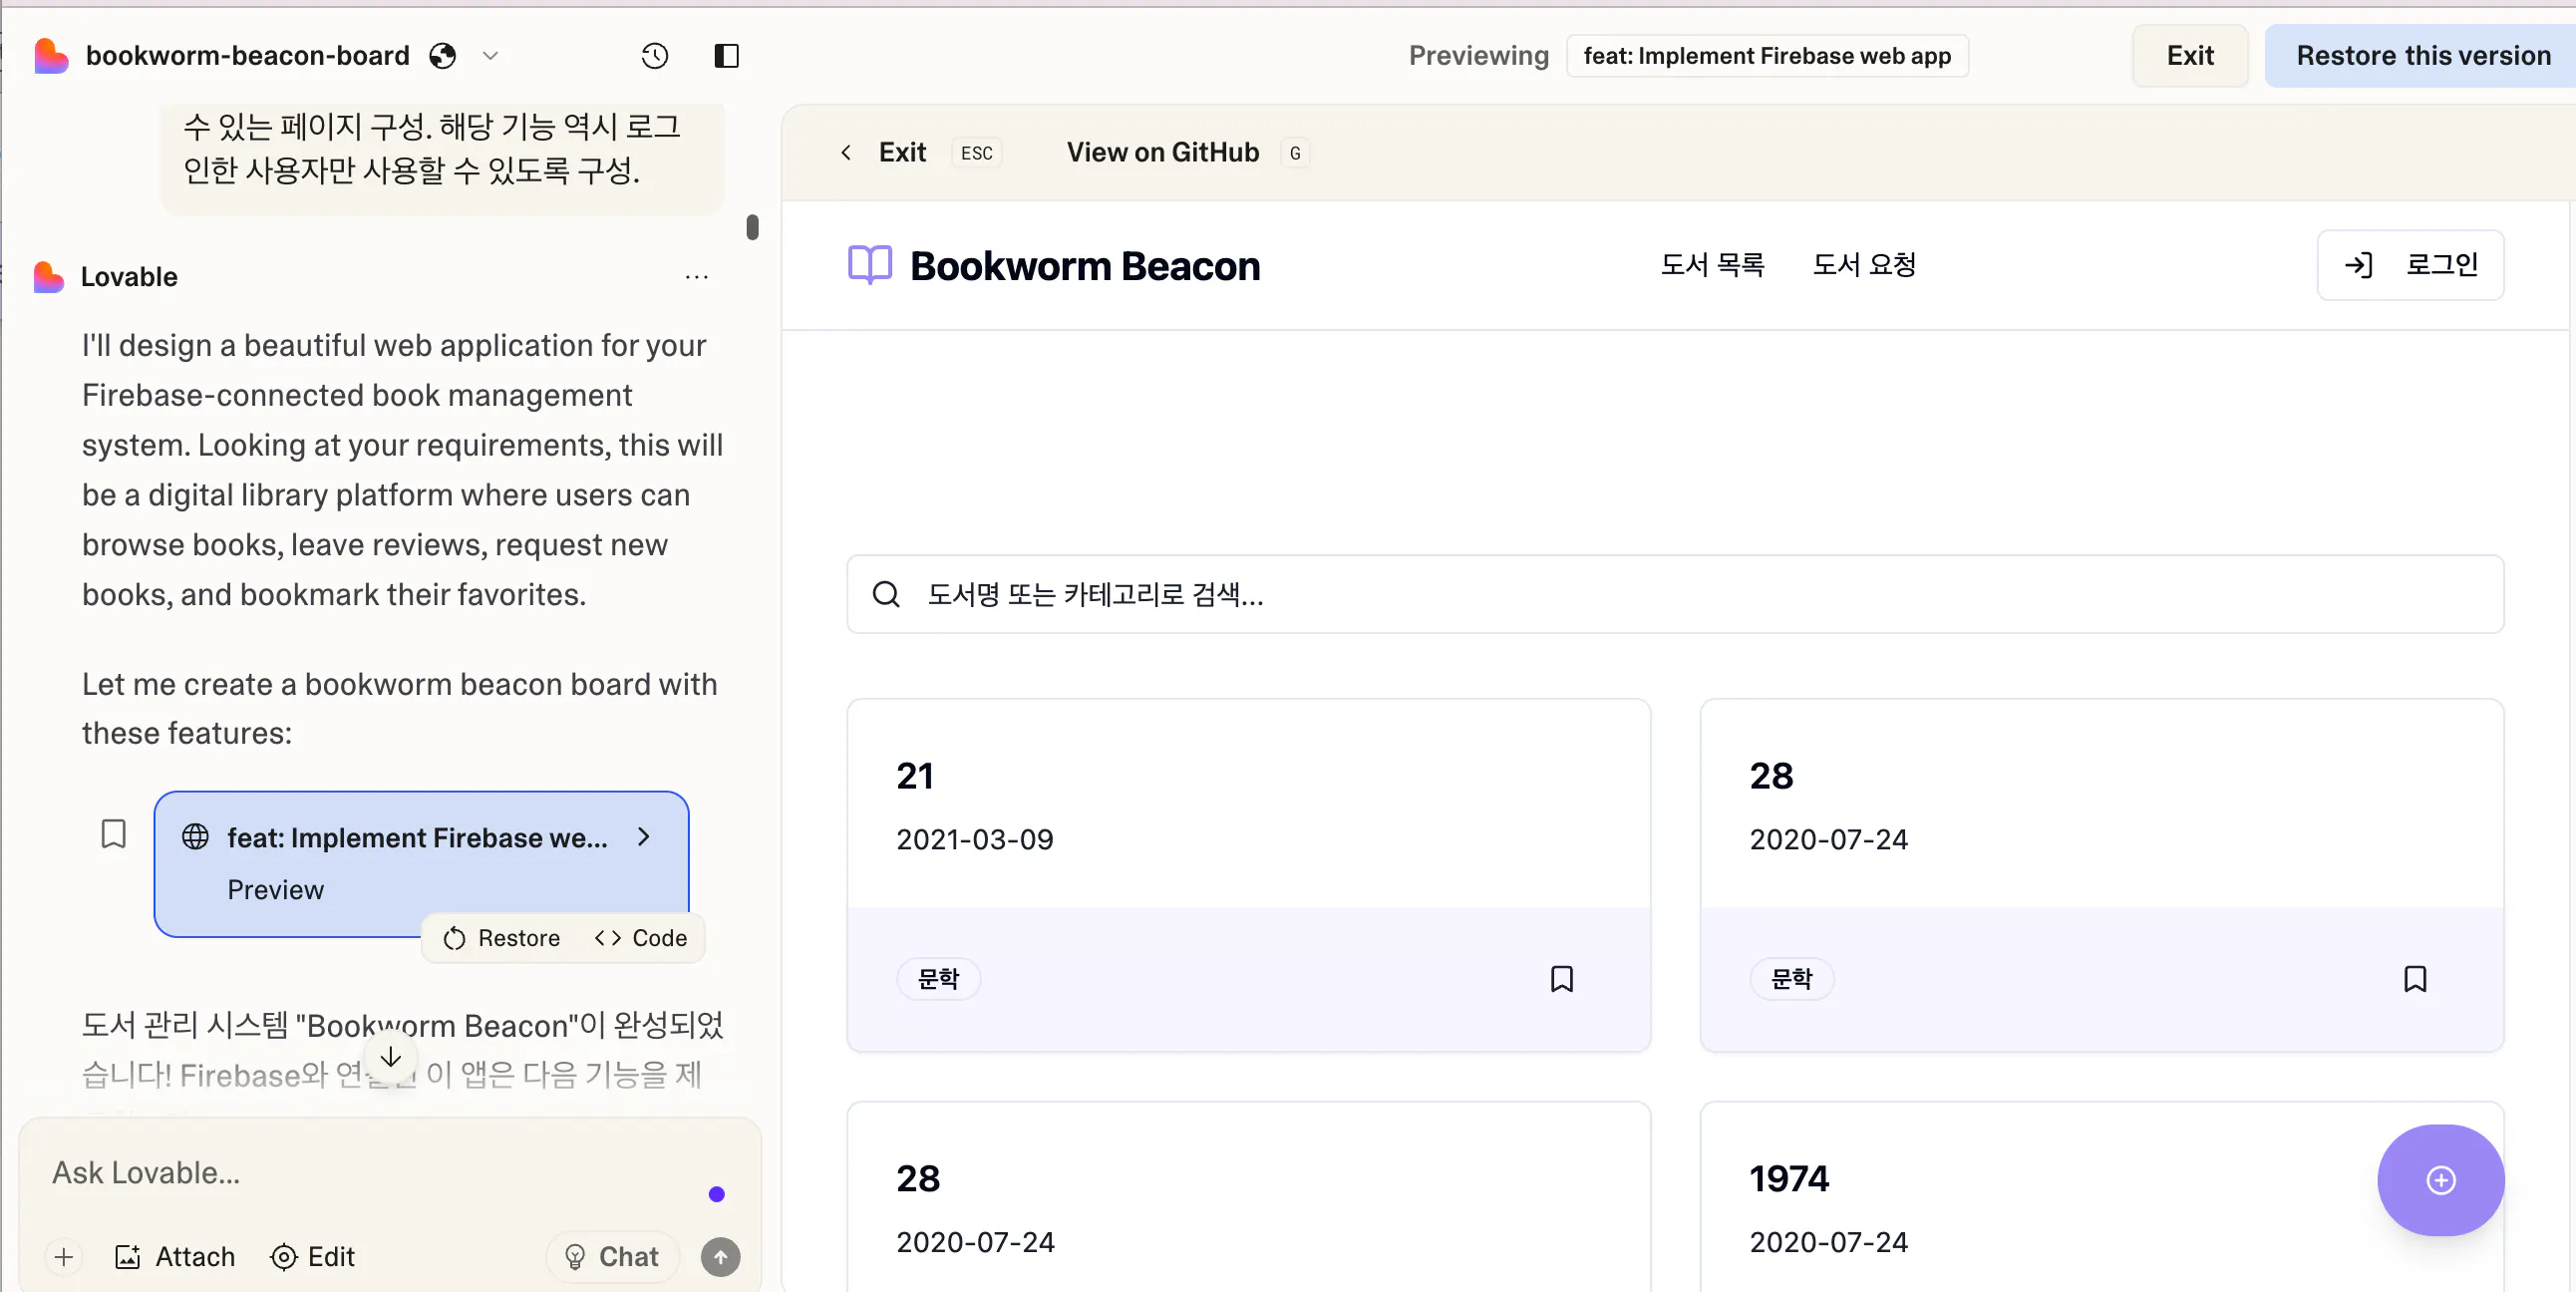
Task: Click Restore this version button
Action: click(x=2422, y=56)
